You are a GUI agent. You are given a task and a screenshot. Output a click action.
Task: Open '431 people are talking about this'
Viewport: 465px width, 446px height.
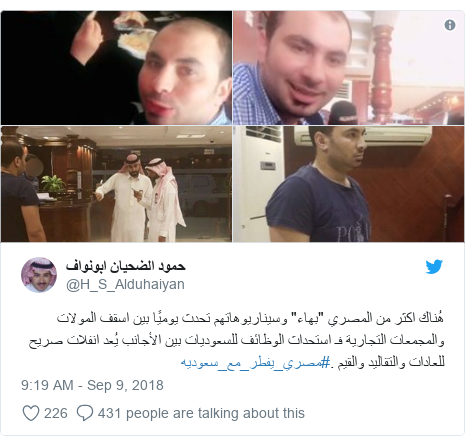click(x=201, y=413)
